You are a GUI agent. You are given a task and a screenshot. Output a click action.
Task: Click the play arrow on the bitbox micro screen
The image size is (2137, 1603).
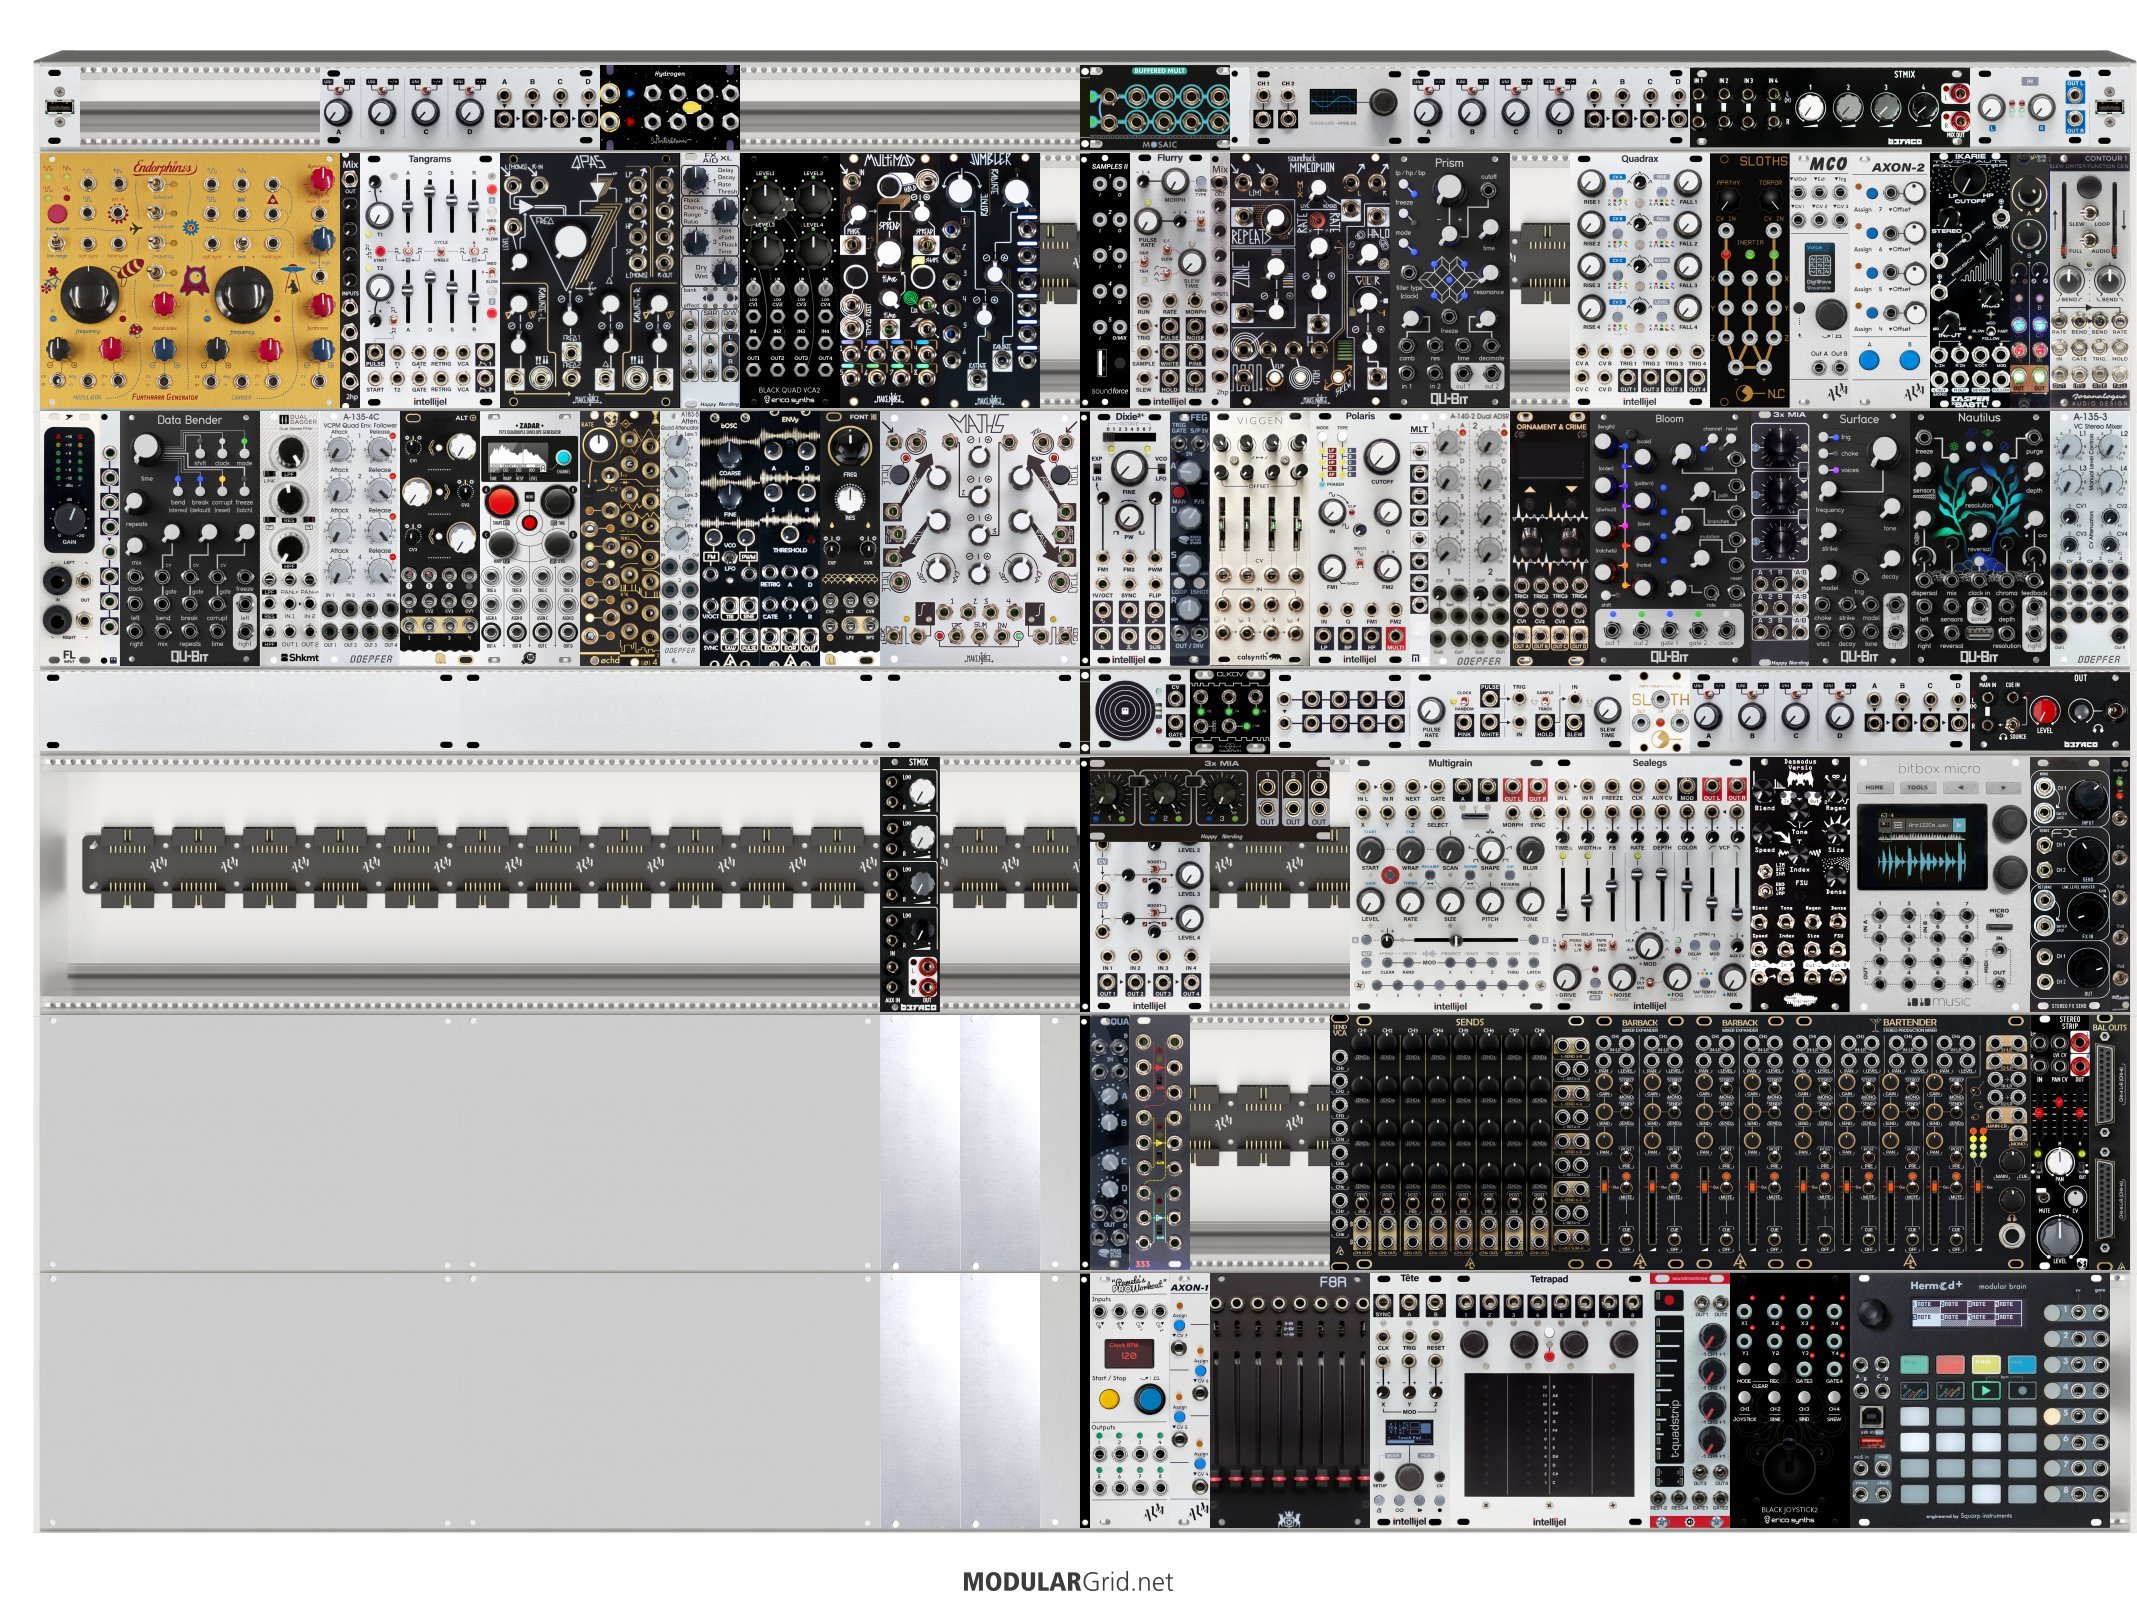[x=1959, y=825]
